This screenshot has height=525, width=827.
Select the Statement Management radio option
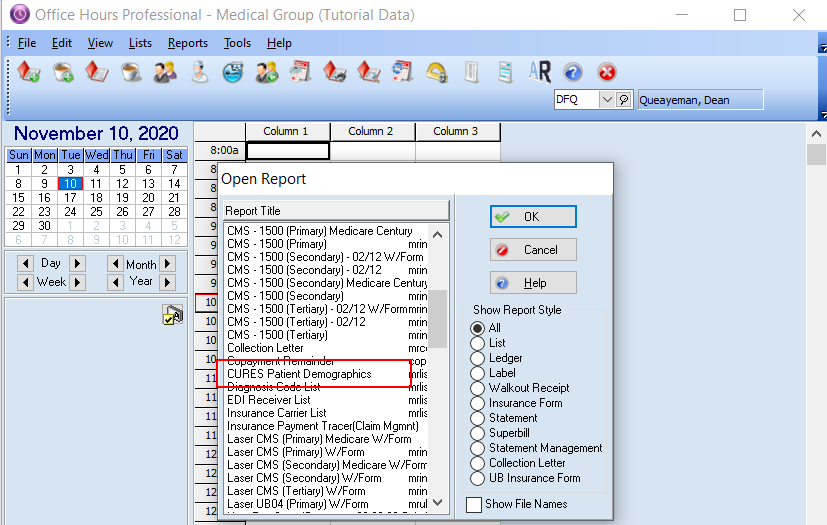click(x=477, y=448)
